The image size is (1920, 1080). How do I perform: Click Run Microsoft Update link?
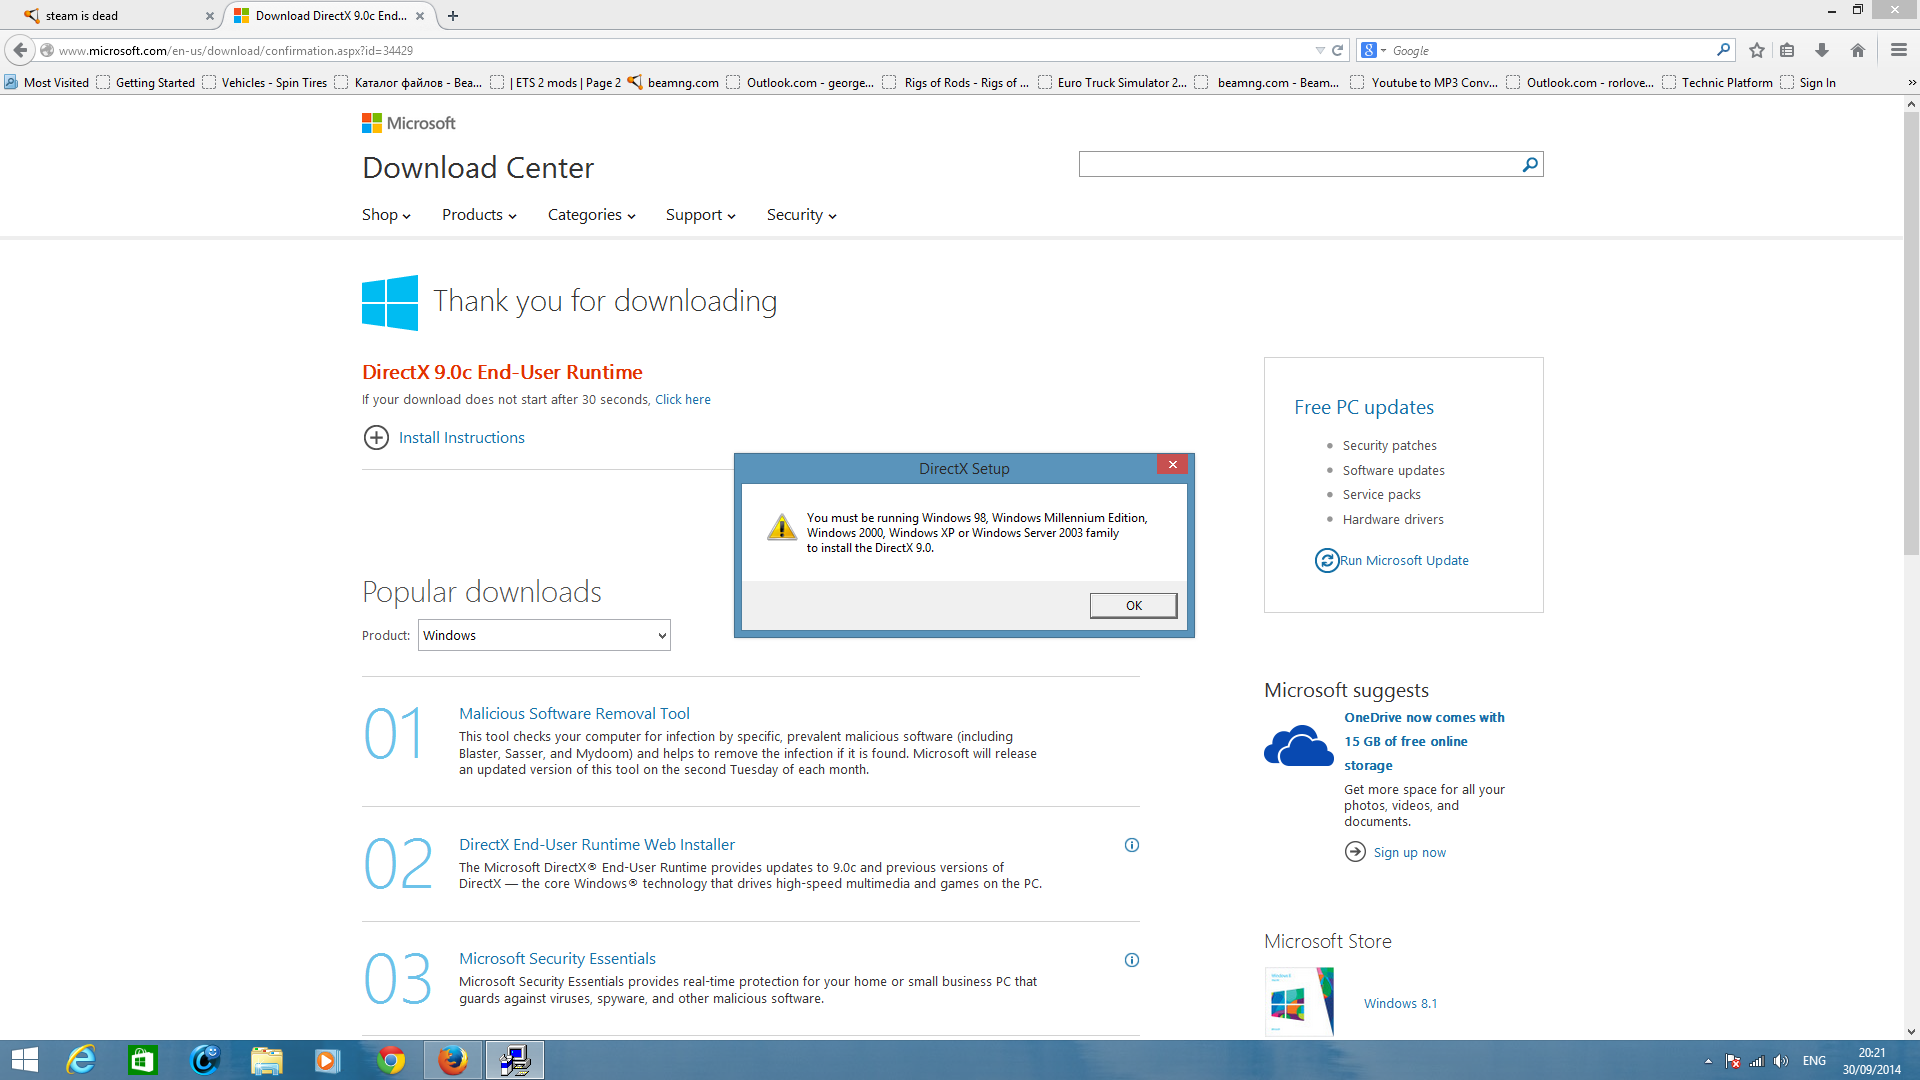[x=1404, y=560]
